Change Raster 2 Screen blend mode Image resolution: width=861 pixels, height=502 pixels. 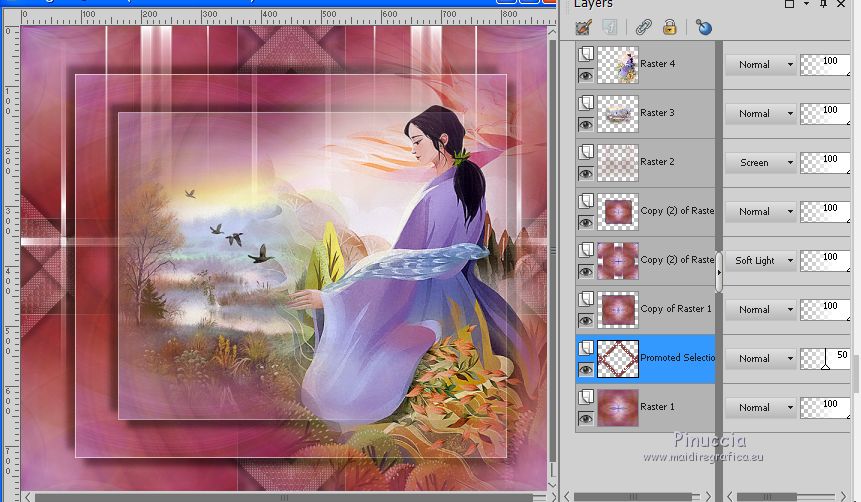(x=761, y=163)
